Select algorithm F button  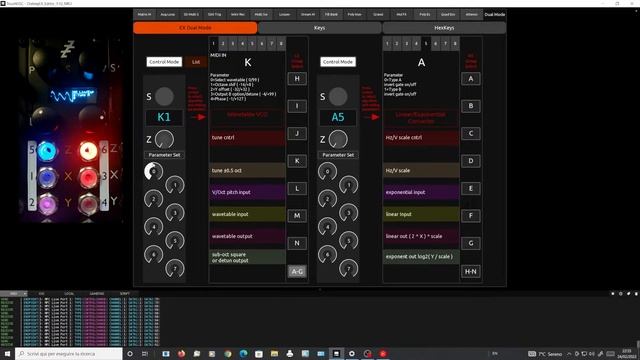(471, 216)
